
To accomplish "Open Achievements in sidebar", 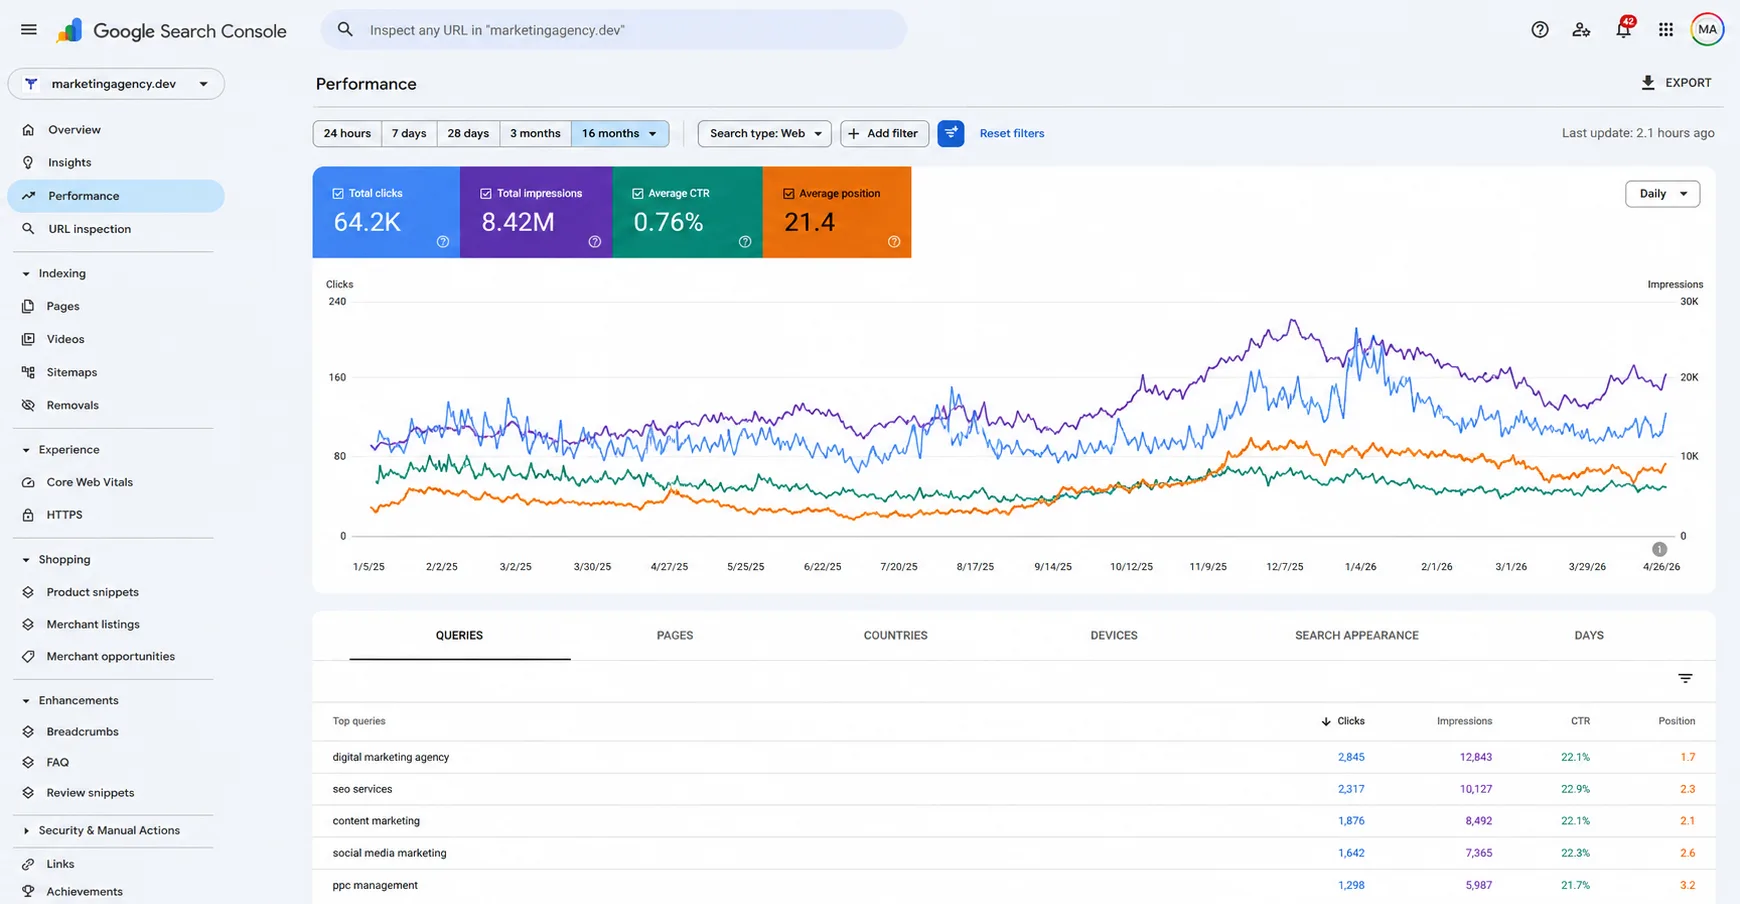I will (84, 891).
